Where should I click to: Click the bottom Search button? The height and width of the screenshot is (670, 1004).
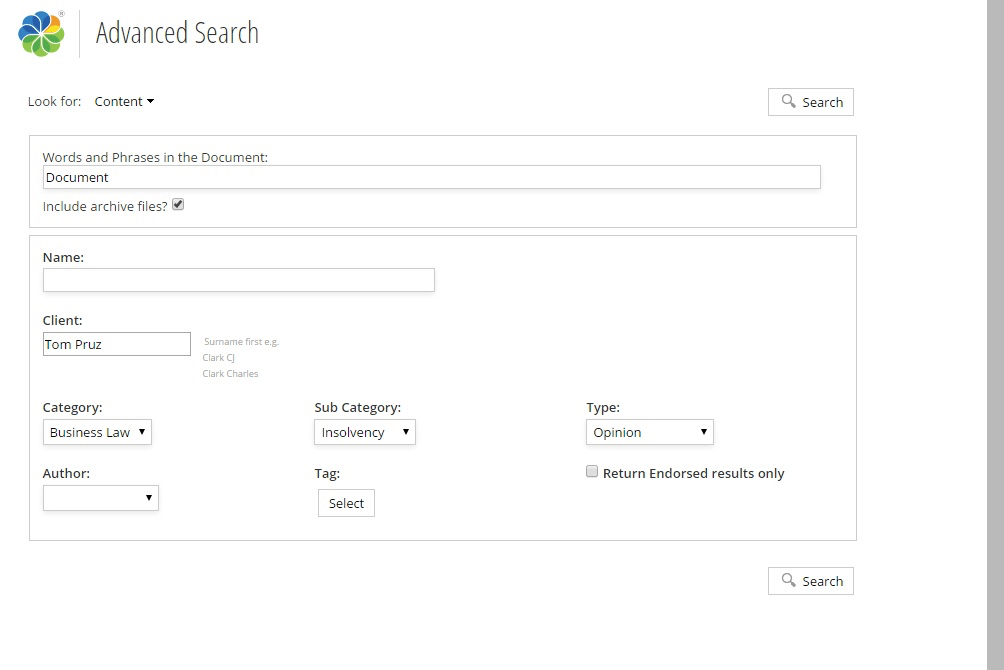tap(811, 581)
